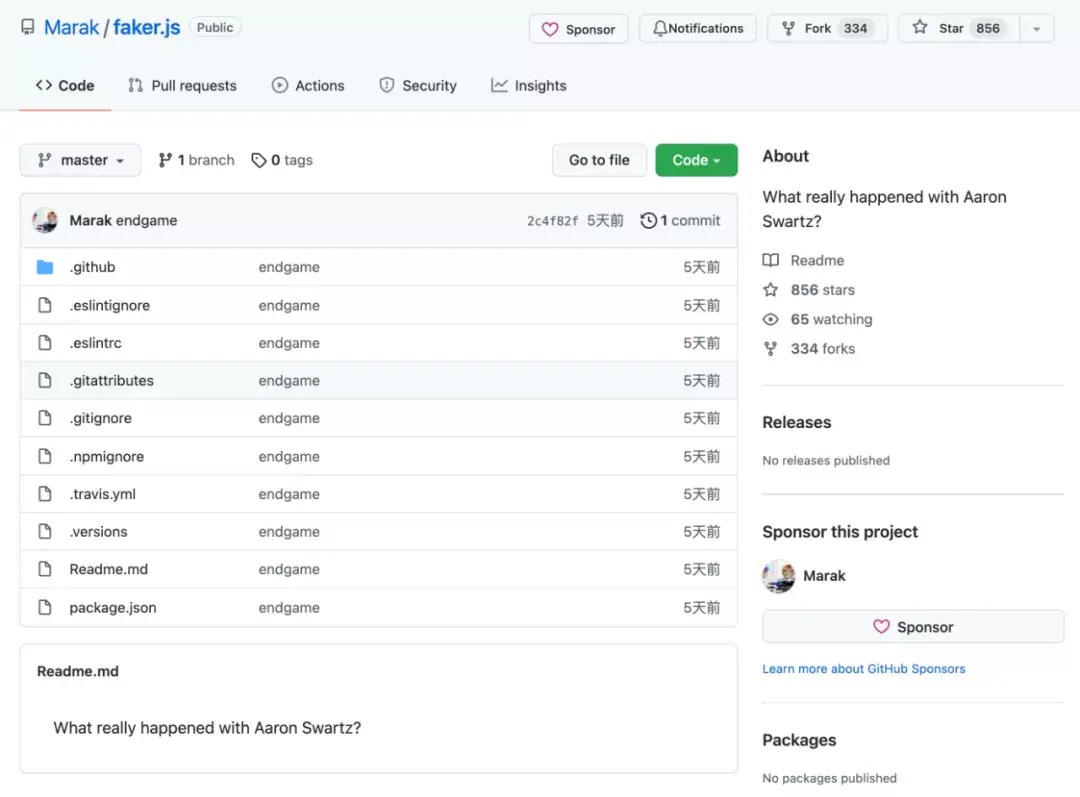Click the star icon beside 856 stars

pos(771,290)
